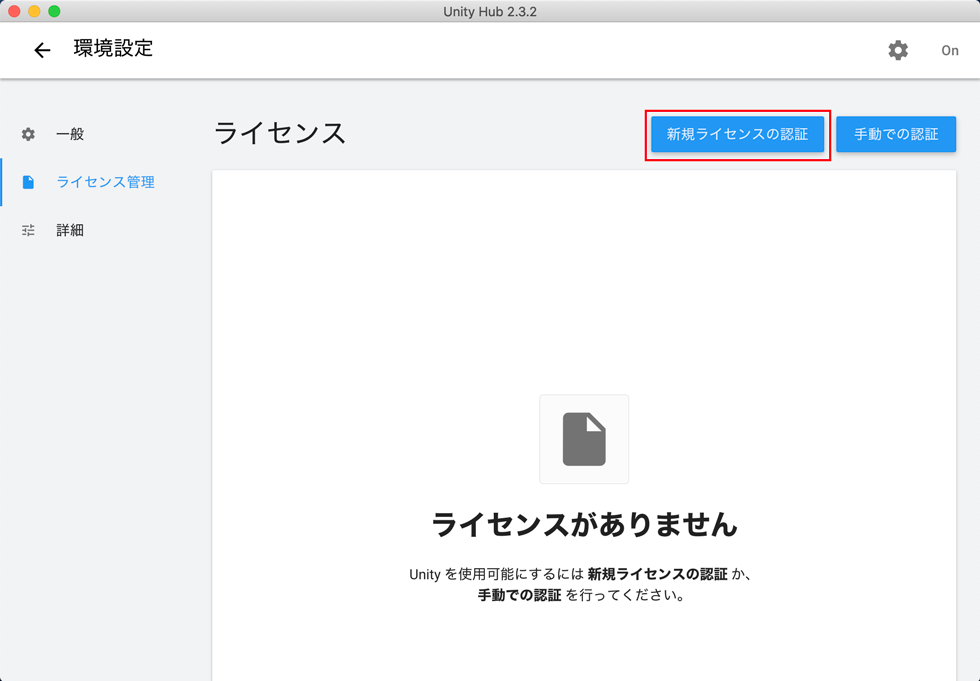This screenshot has height=681, width=980.
Task: Select the sliders icon beside 詳細
Action: coord(28,230)
